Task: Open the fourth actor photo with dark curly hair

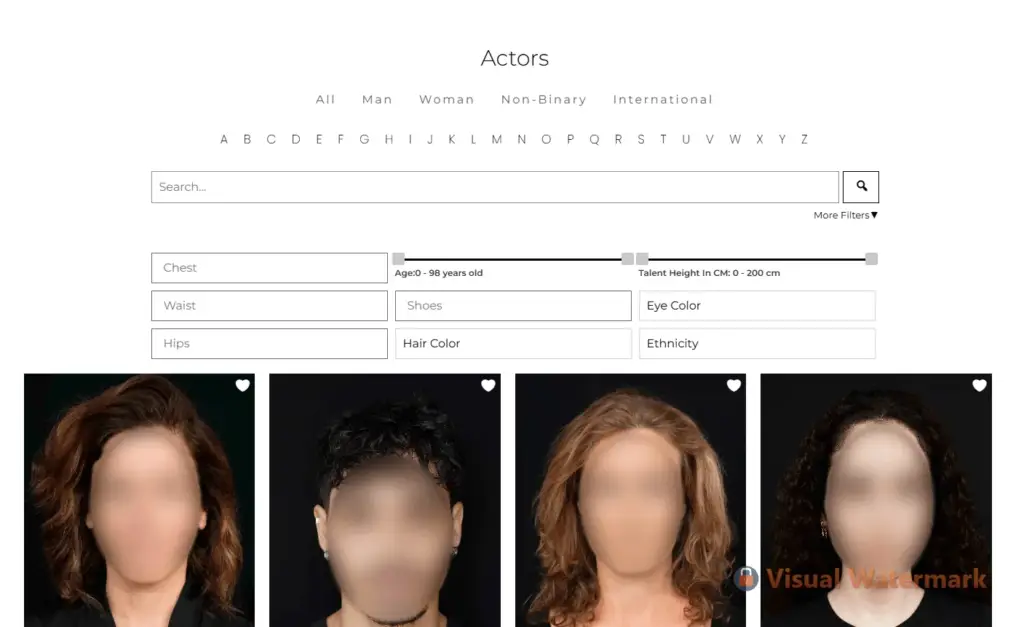Action: [x=876, y=500]
